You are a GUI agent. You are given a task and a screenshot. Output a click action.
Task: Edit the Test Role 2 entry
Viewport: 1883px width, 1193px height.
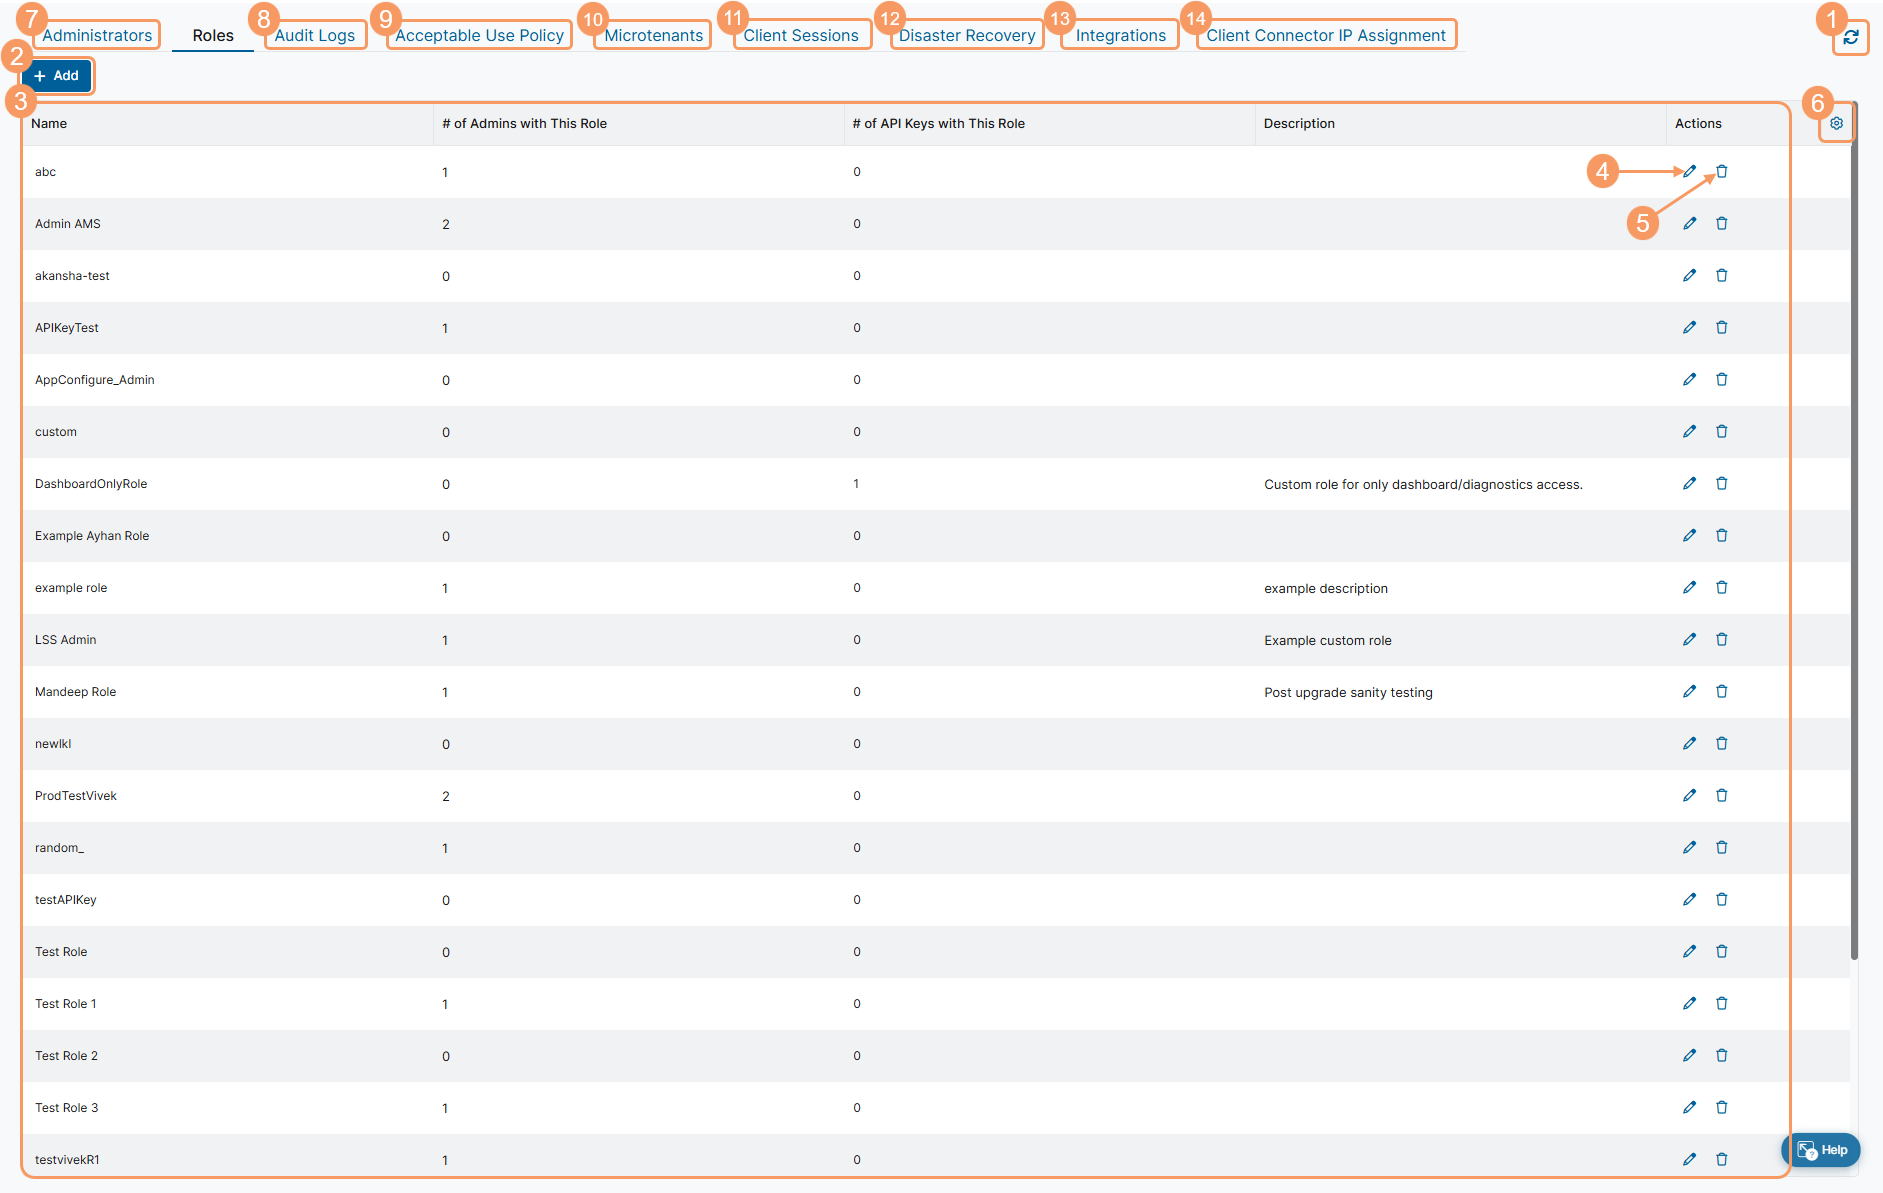[1689, 1056]
